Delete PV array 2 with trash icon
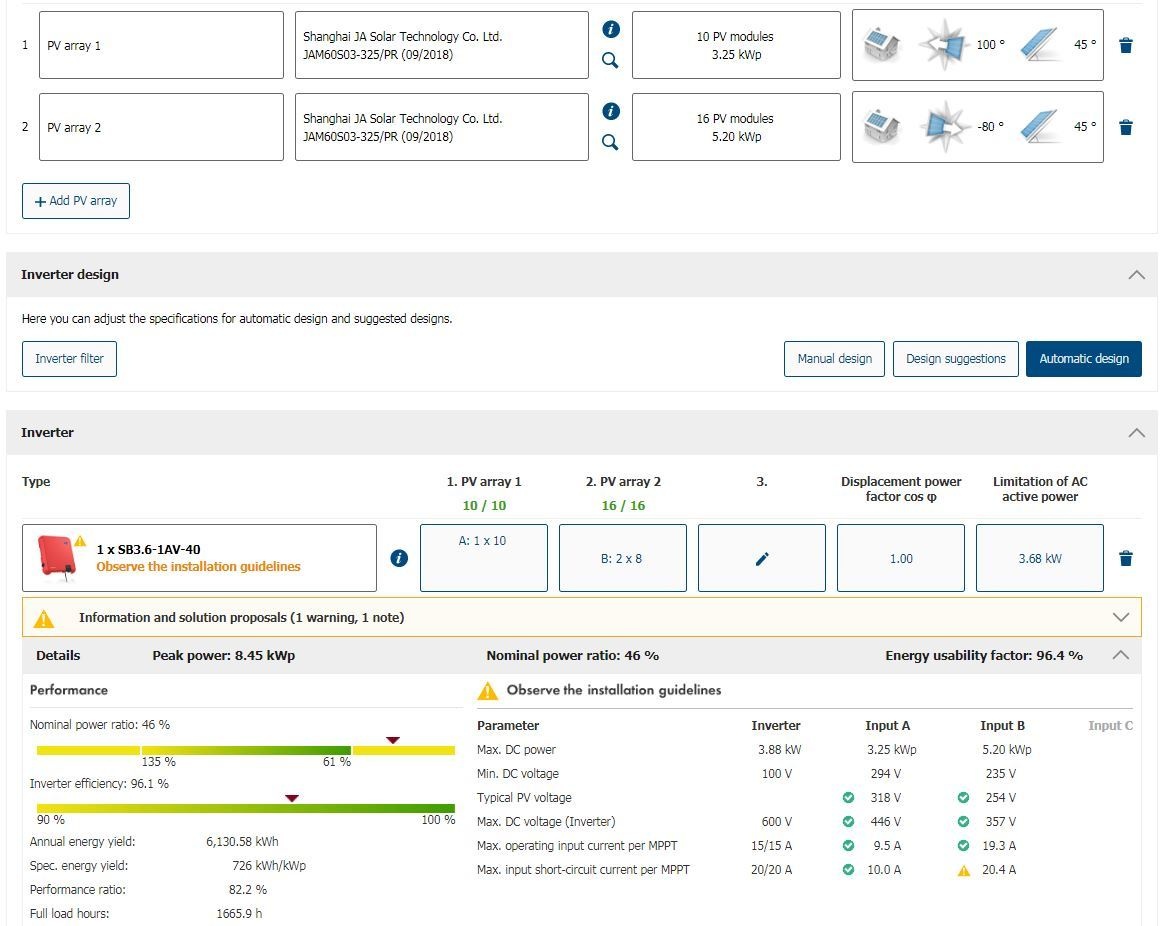The width and height of the screenshot is (1160, 926). [1126, 127]
